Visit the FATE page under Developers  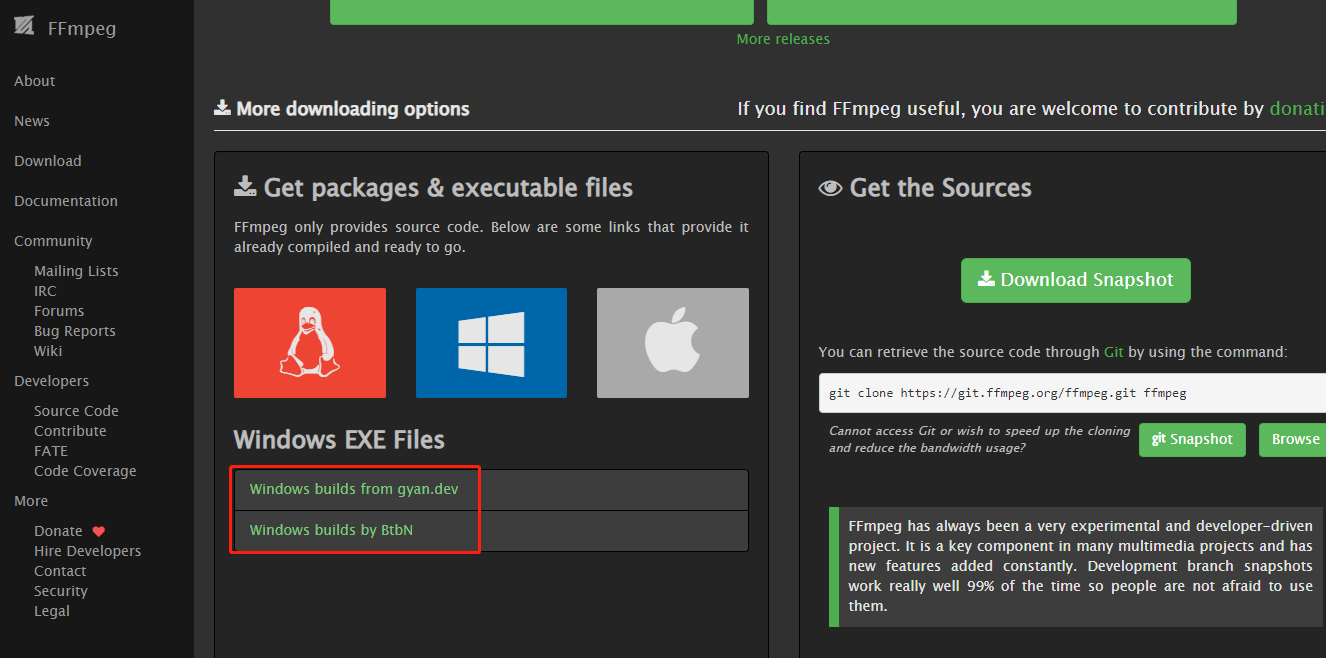click(x=51, y=450)
